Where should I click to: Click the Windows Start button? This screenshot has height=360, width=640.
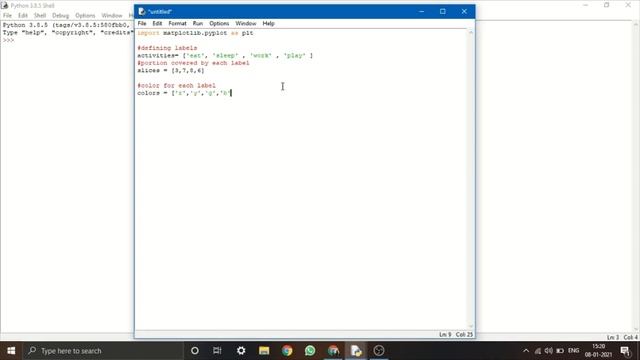(x=11, y=351)
